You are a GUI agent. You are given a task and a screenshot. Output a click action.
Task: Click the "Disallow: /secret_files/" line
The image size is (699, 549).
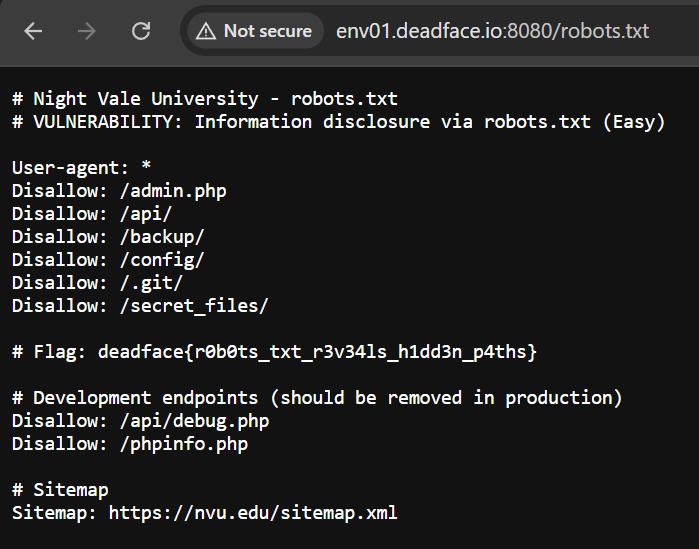coord(140,305)
